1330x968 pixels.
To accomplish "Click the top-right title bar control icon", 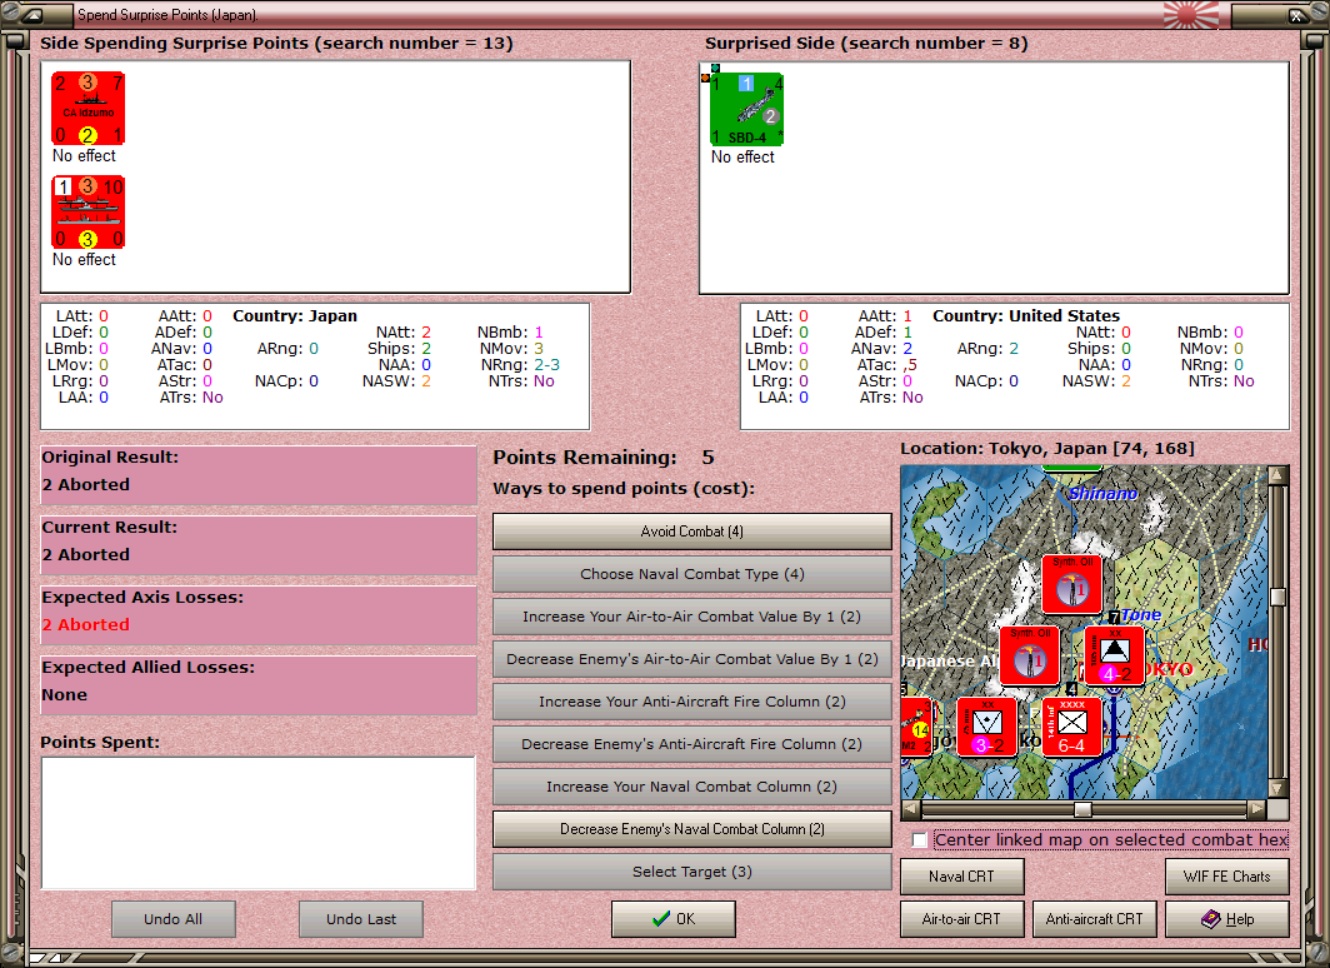I will [x=1298, y=15].
